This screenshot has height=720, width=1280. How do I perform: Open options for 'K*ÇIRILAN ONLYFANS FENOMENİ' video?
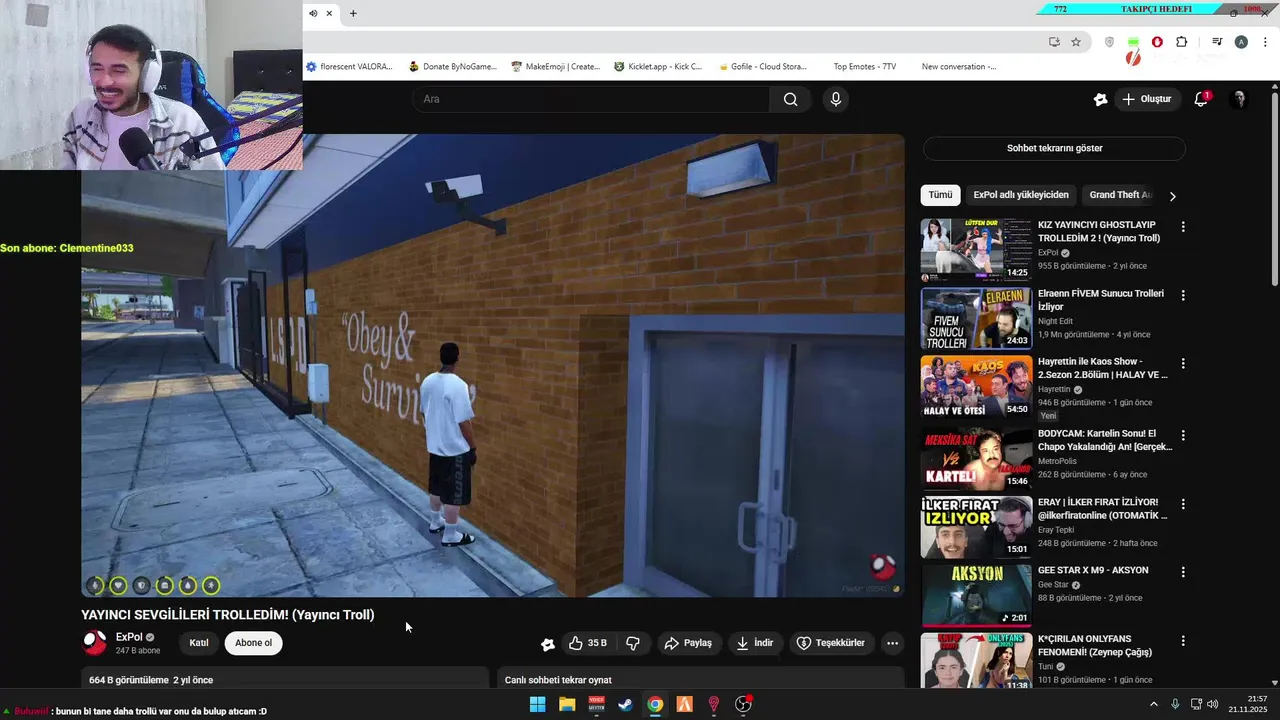tap(1183, 640)
